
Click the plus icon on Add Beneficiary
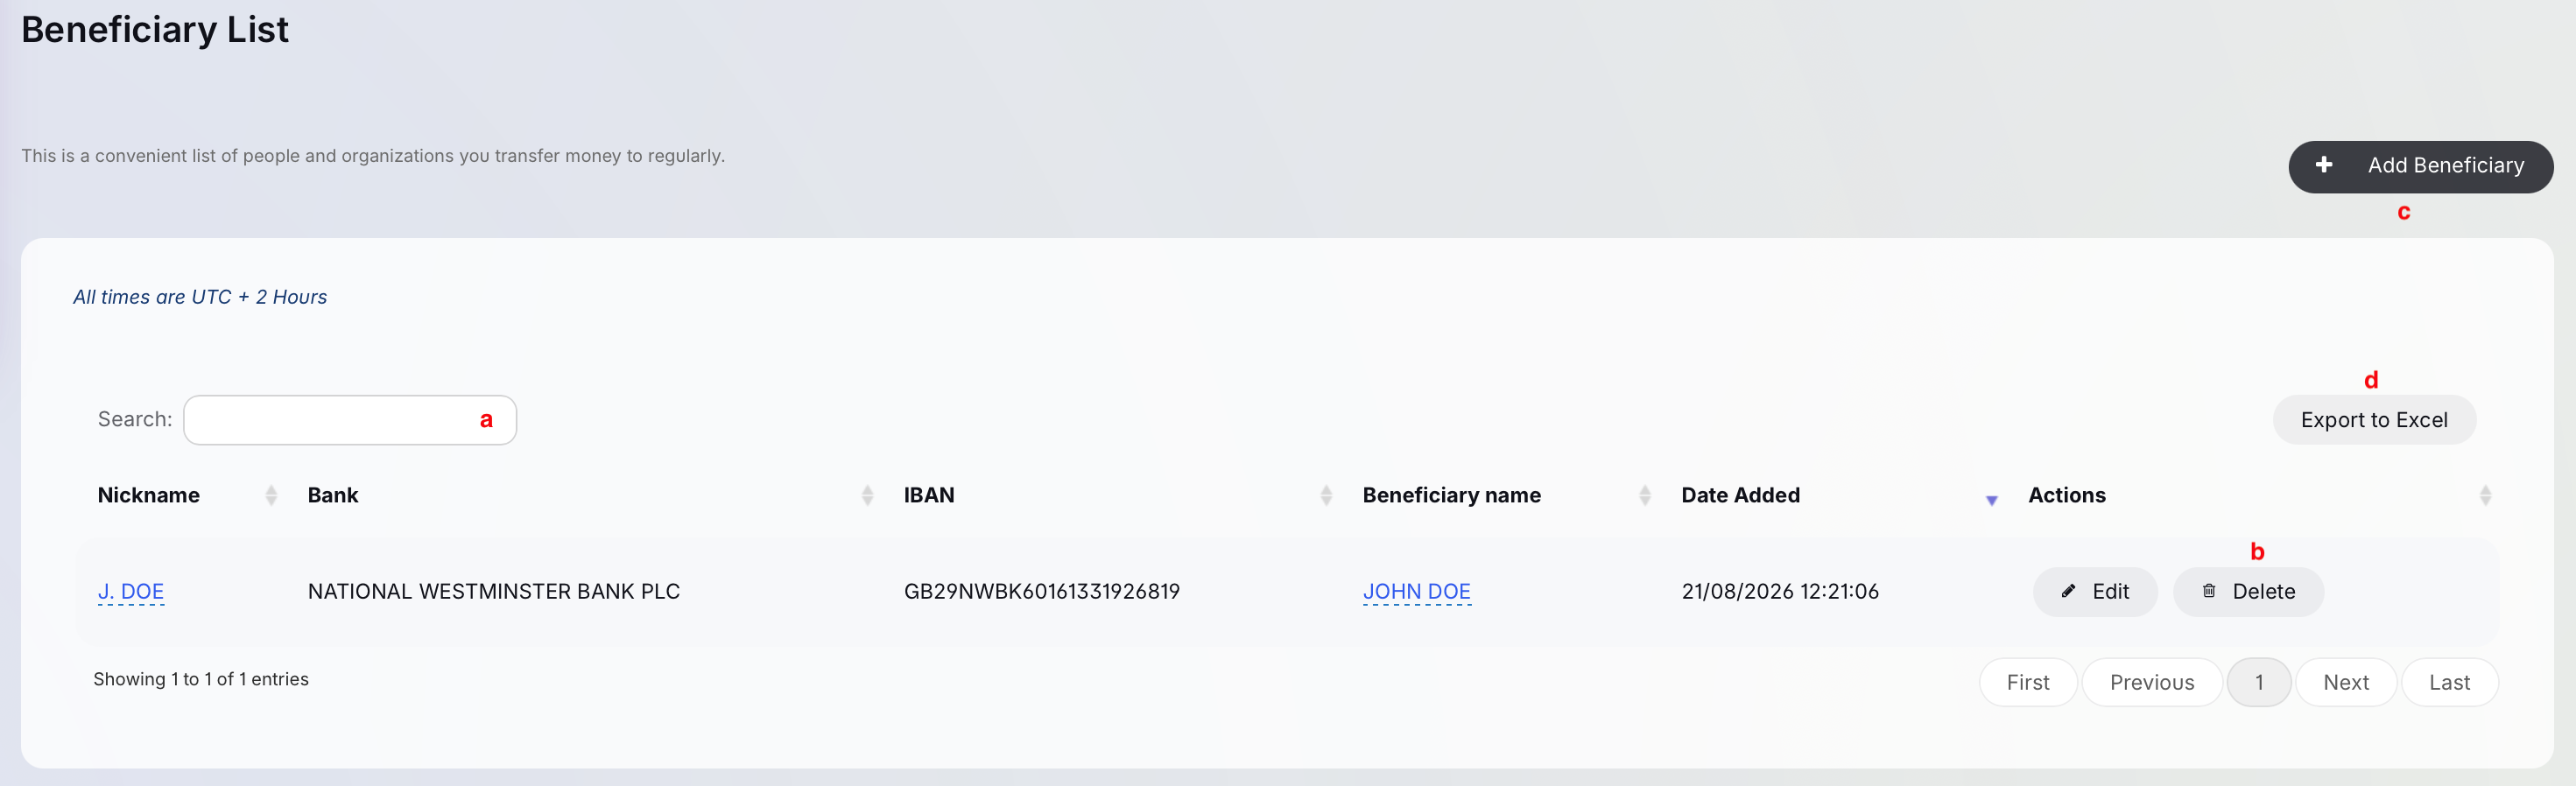click(x=2324, y=165)
